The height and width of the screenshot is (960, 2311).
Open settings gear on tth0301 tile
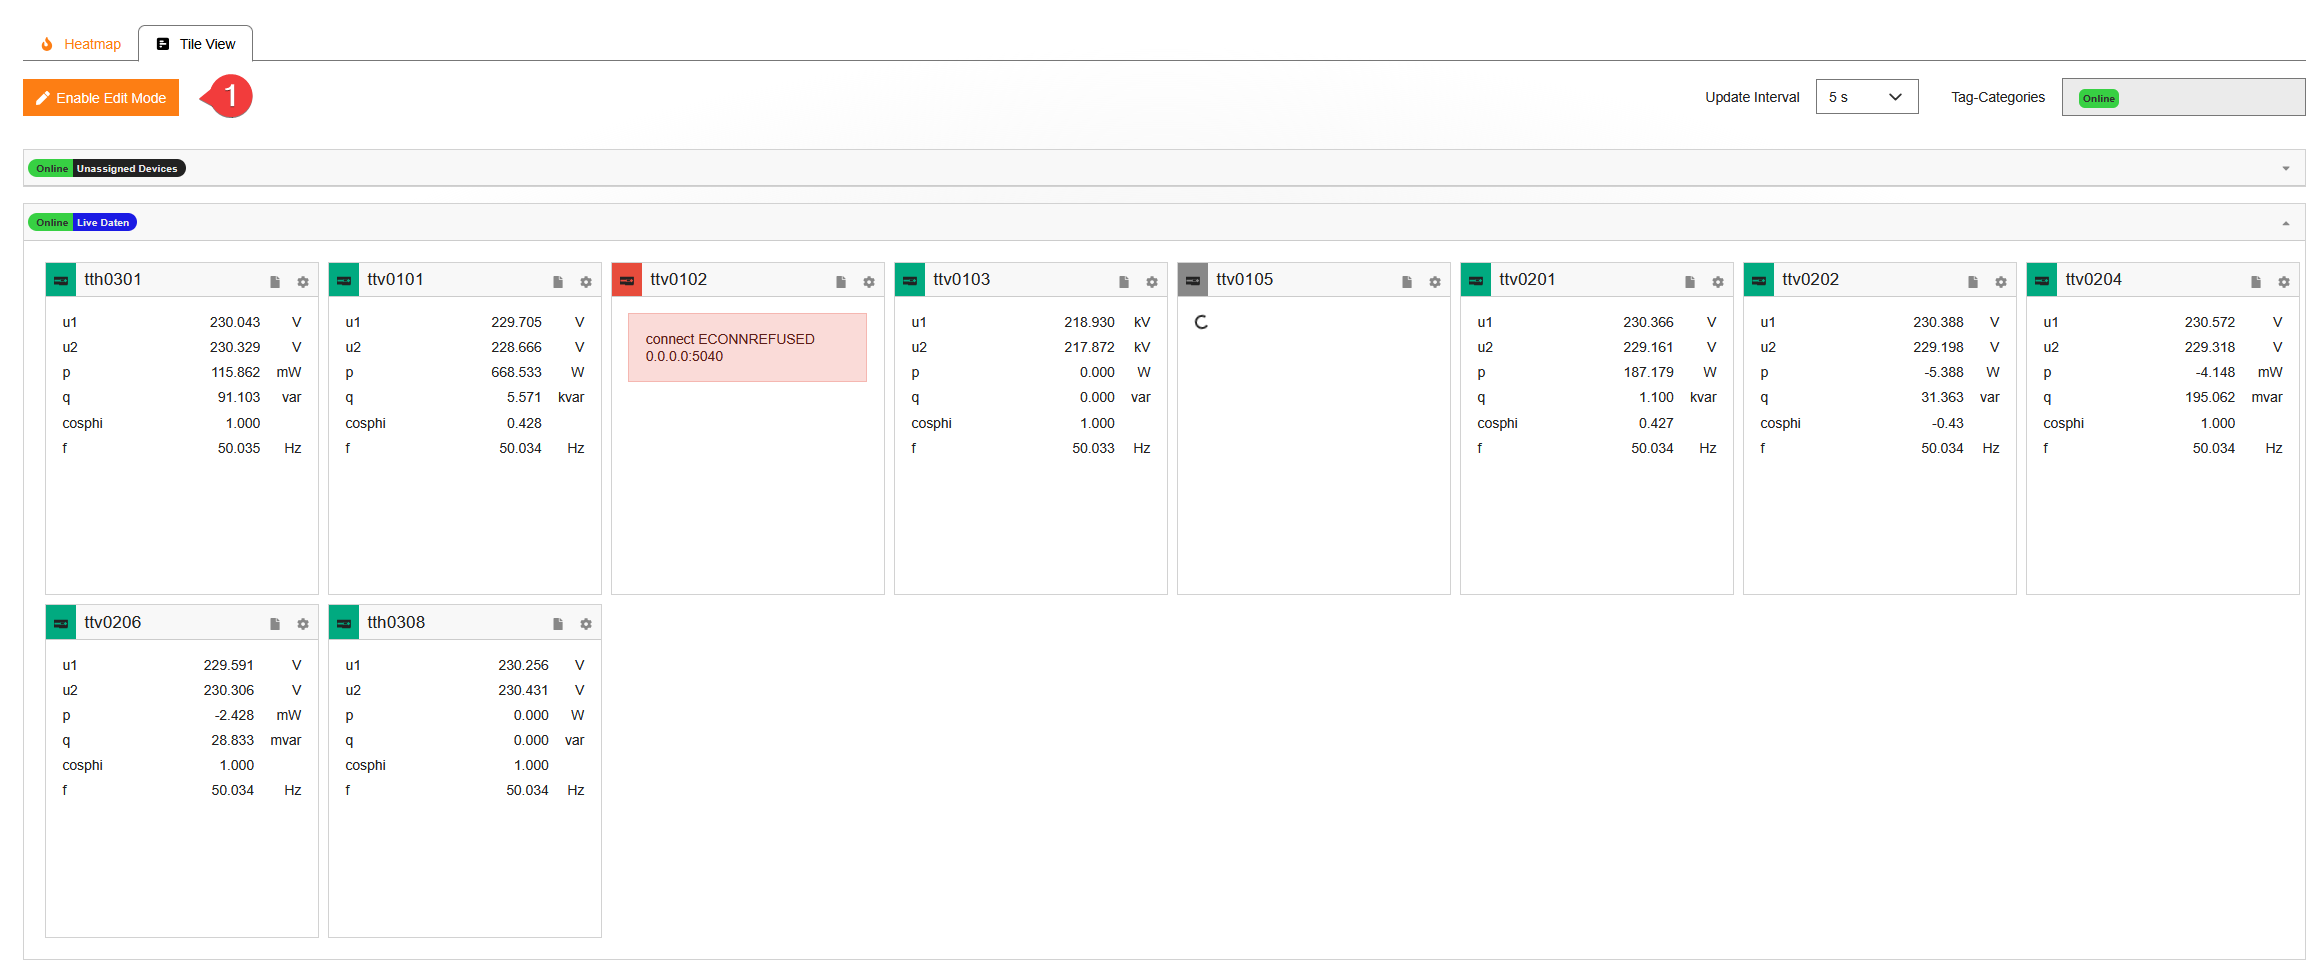pyautogui.click(x=303, y=282)
